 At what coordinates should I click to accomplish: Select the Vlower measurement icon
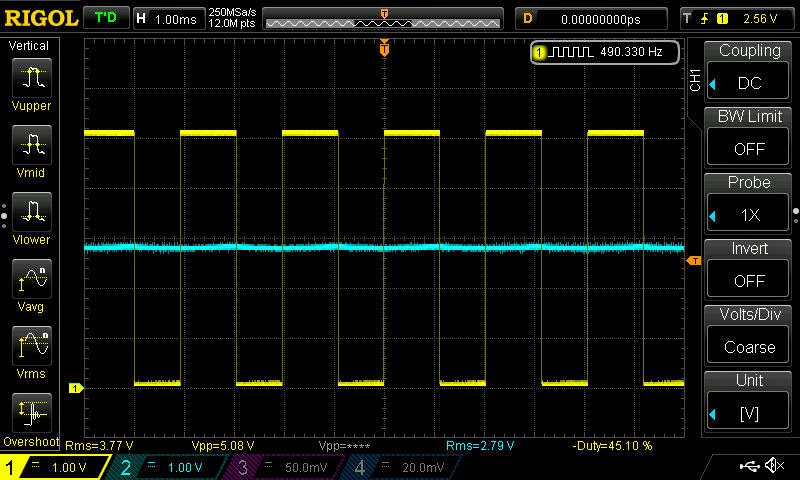tap(32, 212)
